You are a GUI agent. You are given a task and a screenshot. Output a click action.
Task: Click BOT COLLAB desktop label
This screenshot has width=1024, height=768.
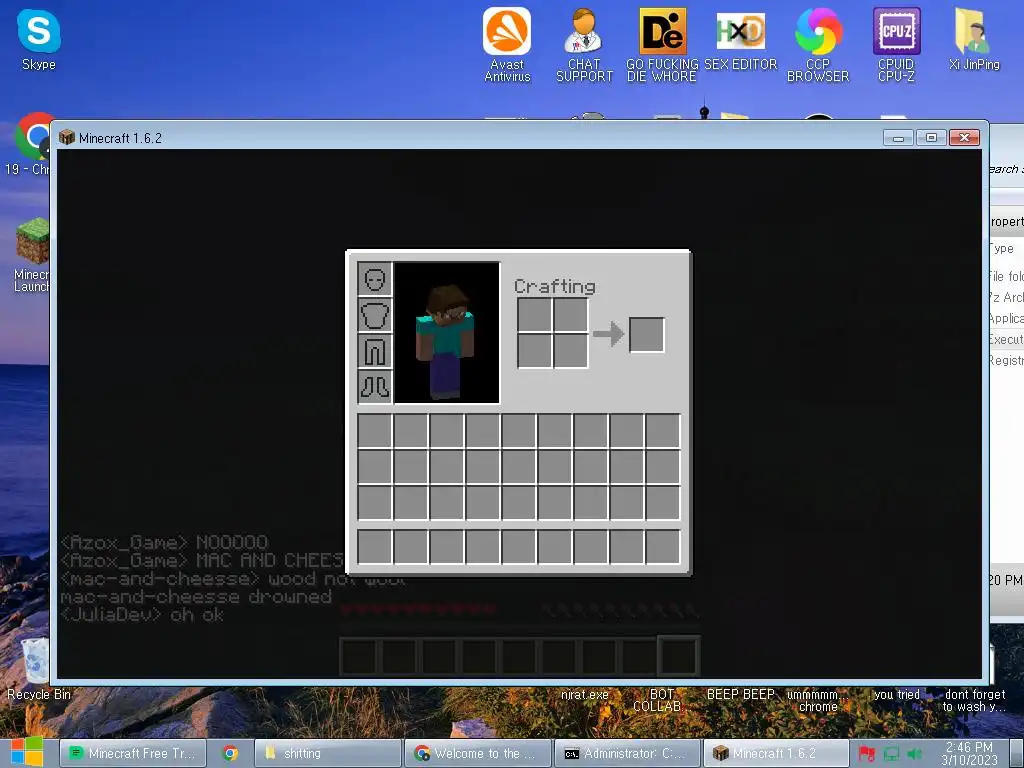[x=660, y=701]
